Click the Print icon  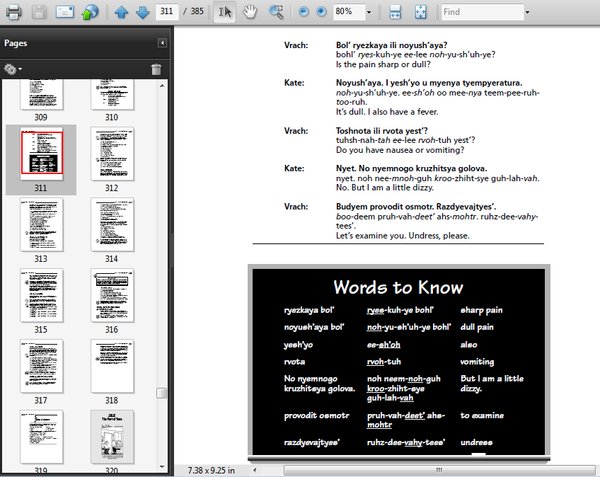12,13
